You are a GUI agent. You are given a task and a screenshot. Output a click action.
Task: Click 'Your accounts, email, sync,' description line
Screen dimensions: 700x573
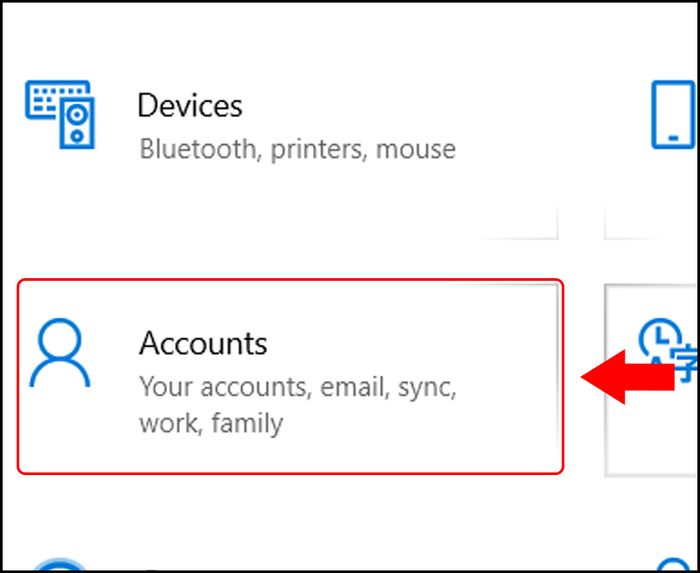click(298, 387)
